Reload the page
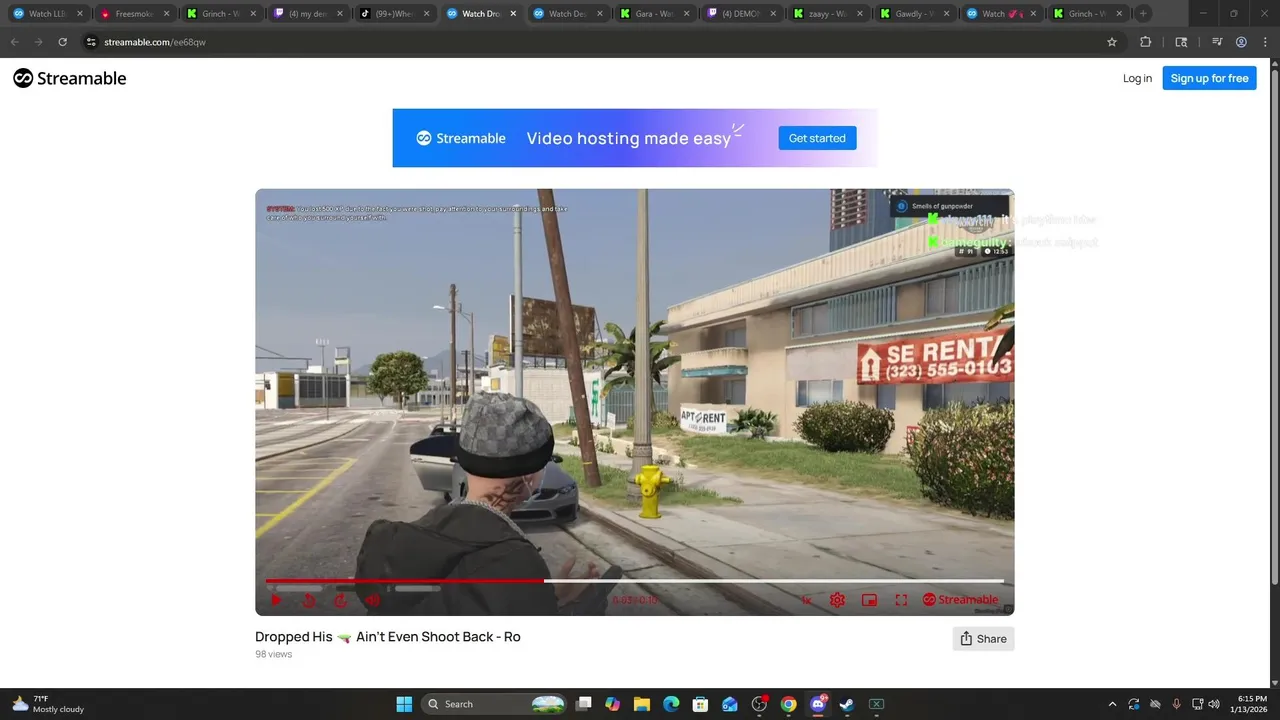Image resolution: width=1280 pixels, height=720 pixels. 62,42
